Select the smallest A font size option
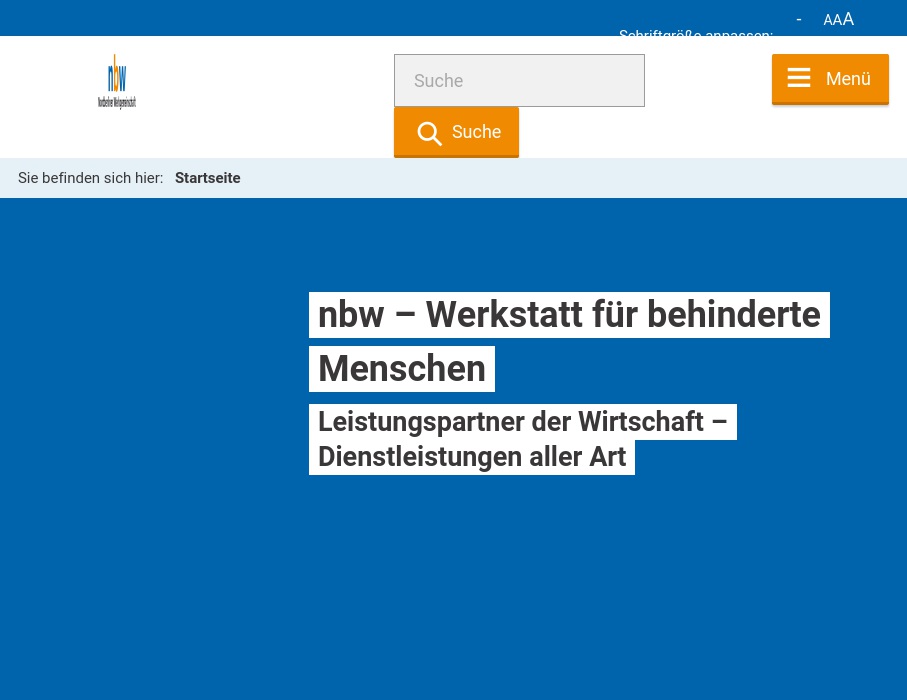Image resolution: width=907 pixels, height=700 pixels. (x=828, y=20)
